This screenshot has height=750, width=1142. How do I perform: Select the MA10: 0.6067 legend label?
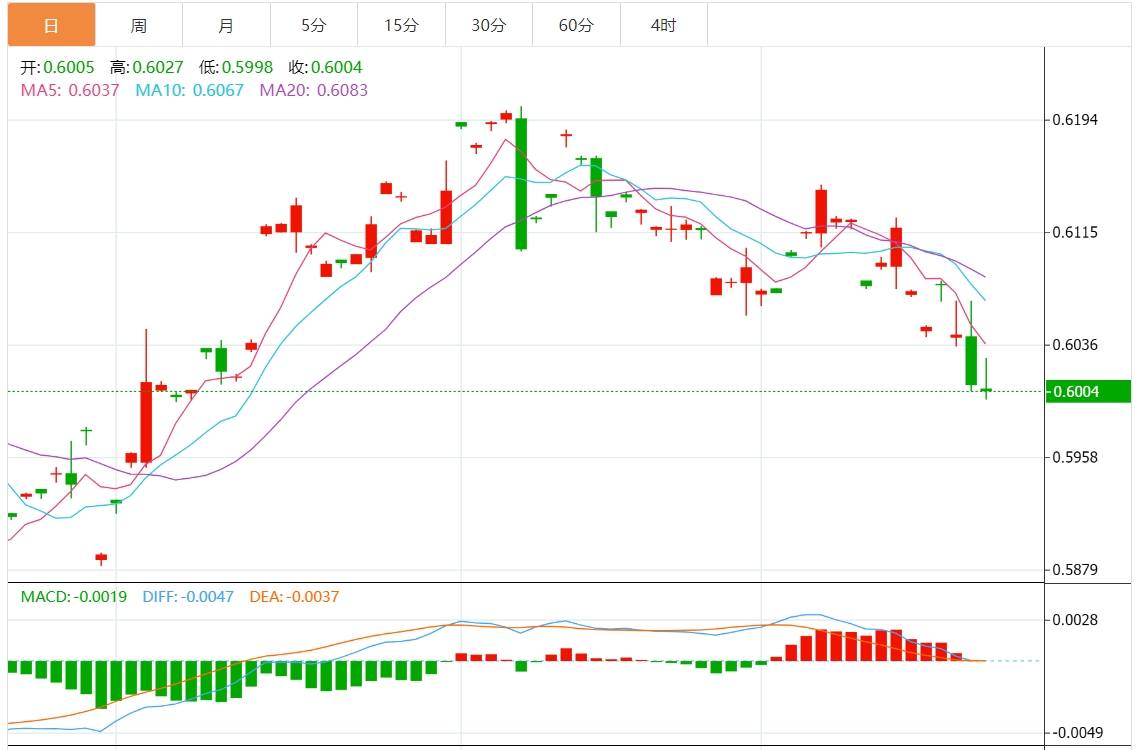tap(189, 90)
